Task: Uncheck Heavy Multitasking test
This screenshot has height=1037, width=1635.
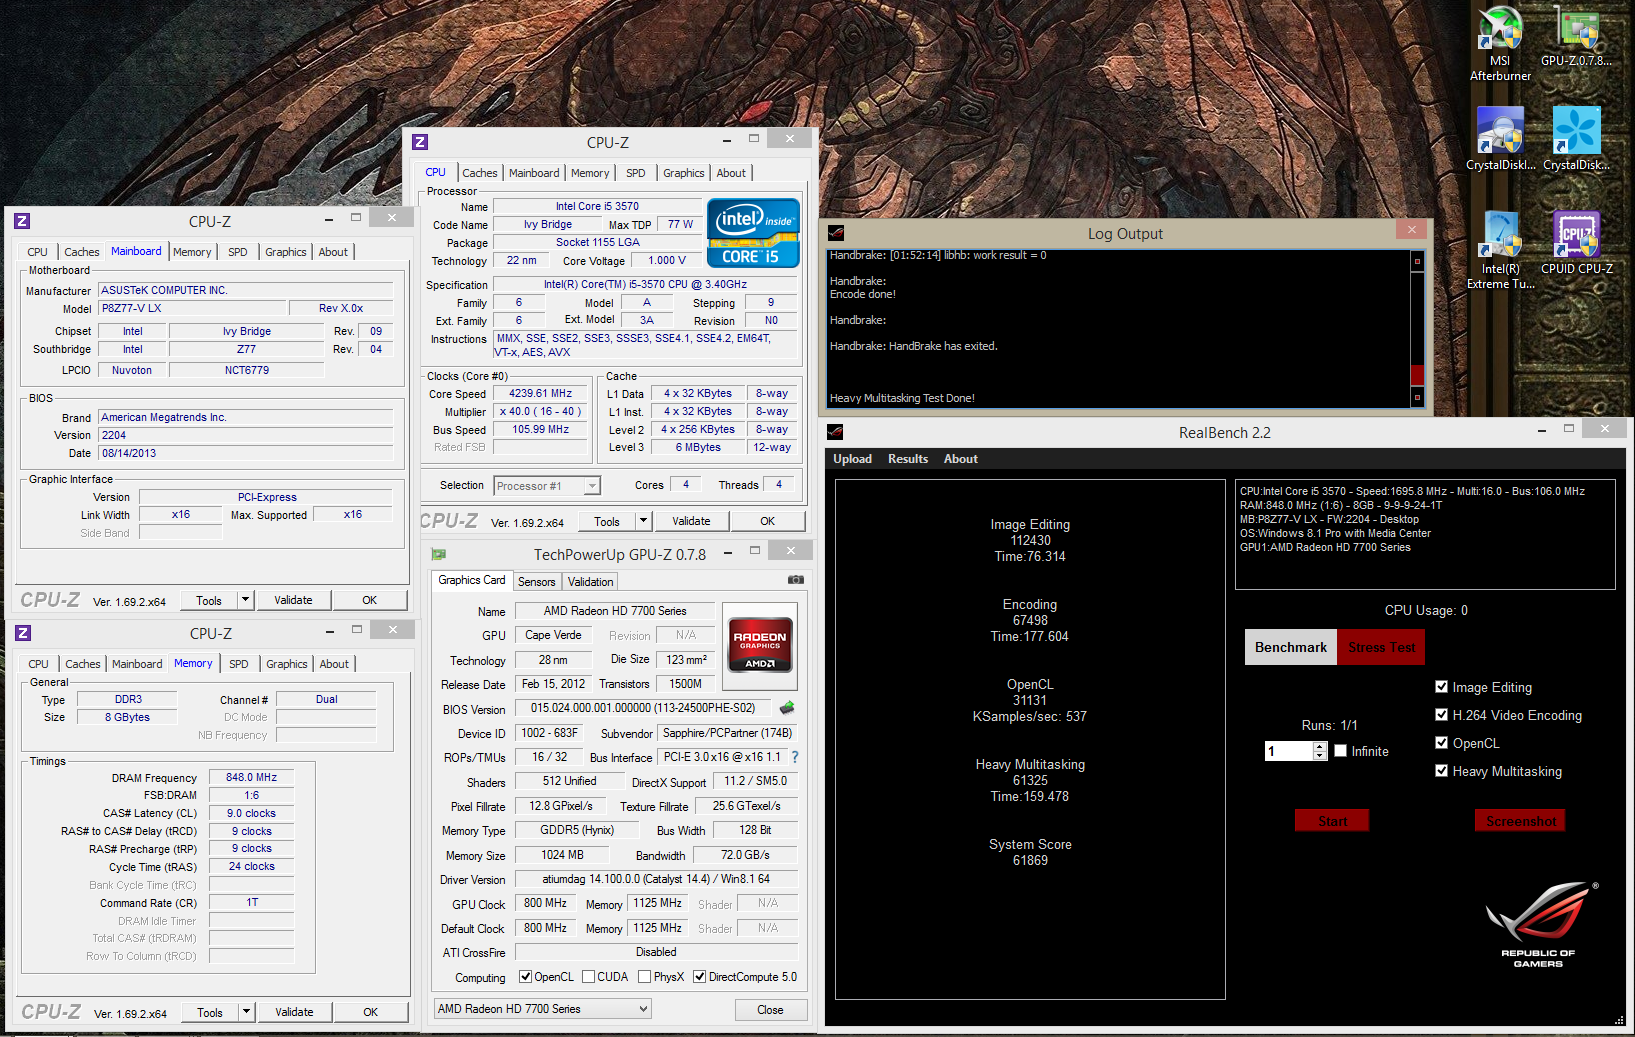Action: click(1441, 771)
